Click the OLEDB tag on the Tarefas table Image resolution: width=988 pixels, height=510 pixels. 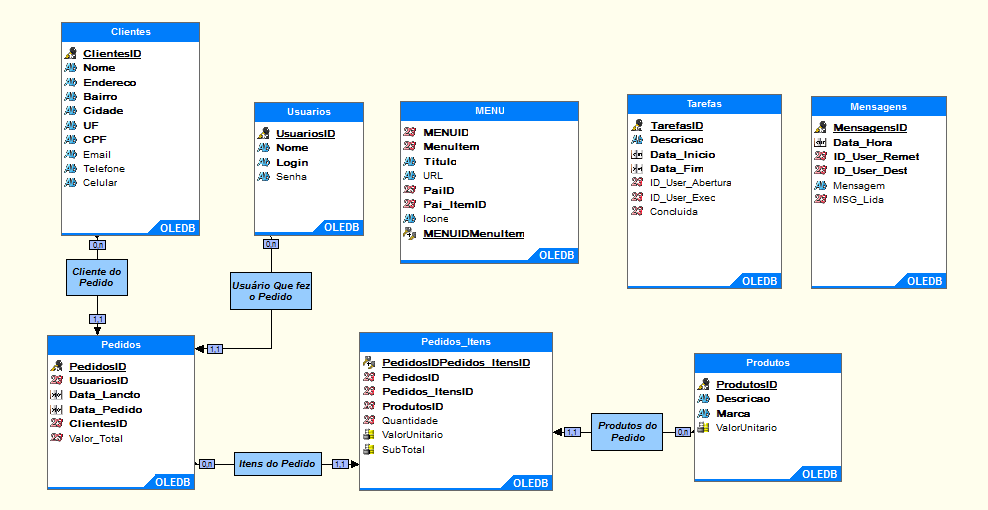click(759, 281)
